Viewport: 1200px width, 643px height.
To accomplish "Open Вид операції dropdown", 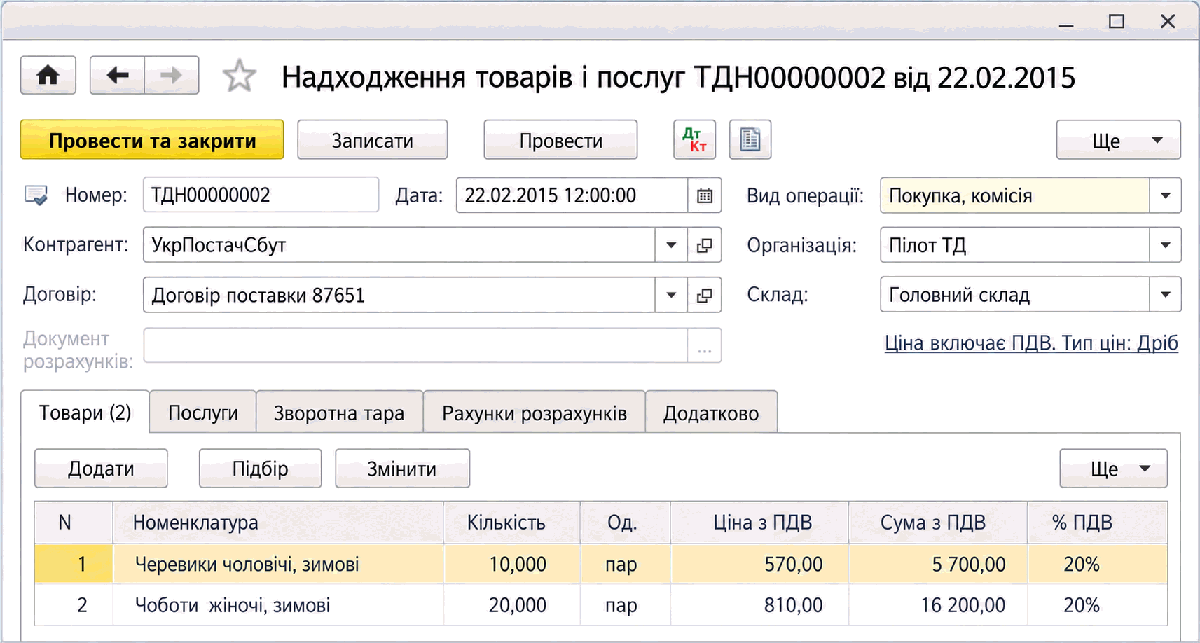I will [1165, 195].
